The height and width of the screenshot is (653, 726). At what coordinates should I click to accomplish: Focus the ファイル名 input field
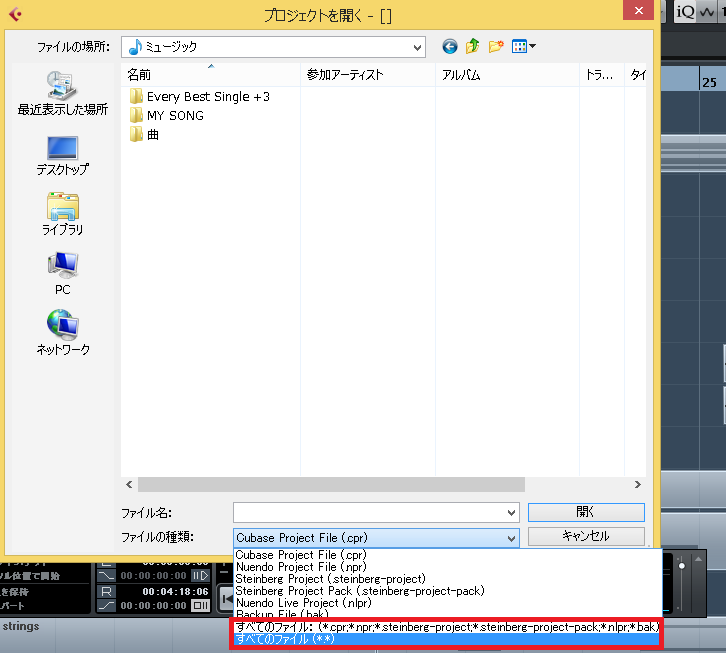(368, 513)
